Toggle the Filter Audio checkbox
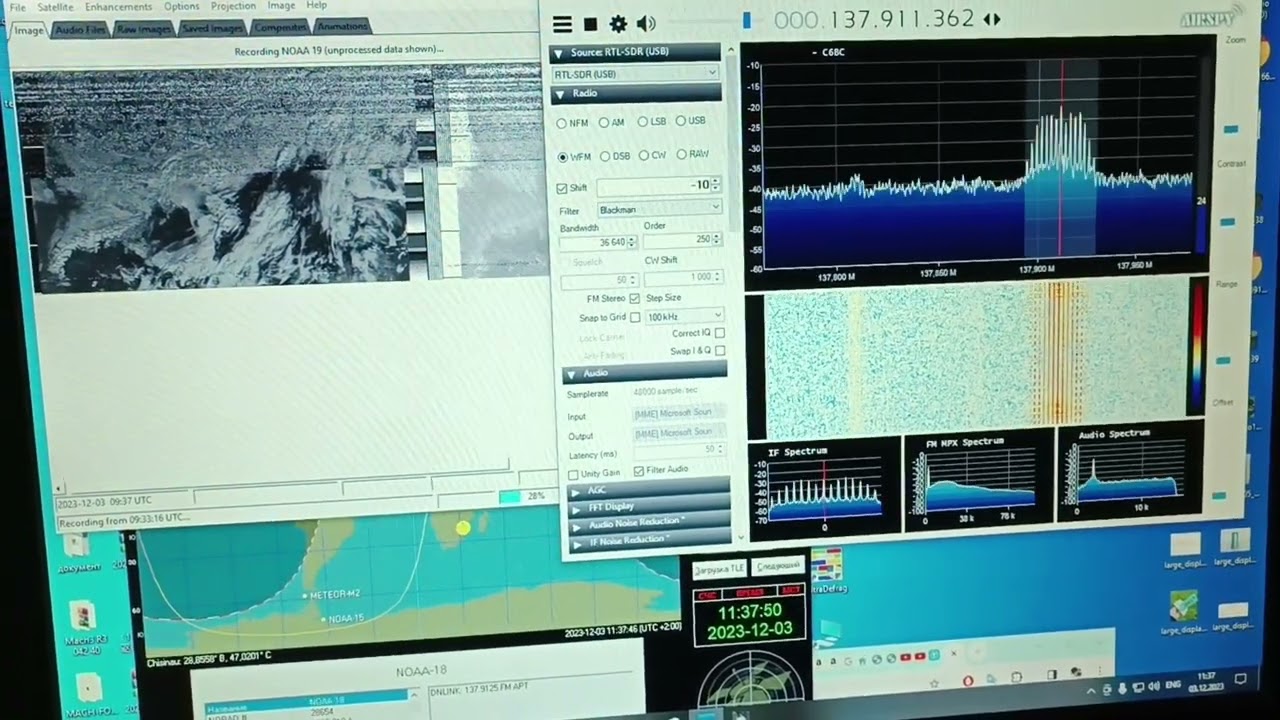Screen dimensions: 1280x720 click(639, 471)
